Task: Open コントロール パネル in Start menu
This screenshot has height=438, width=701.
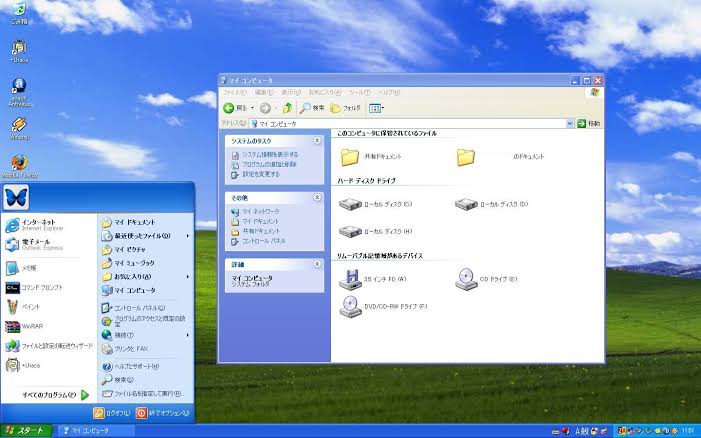Action: pos(145,308)
